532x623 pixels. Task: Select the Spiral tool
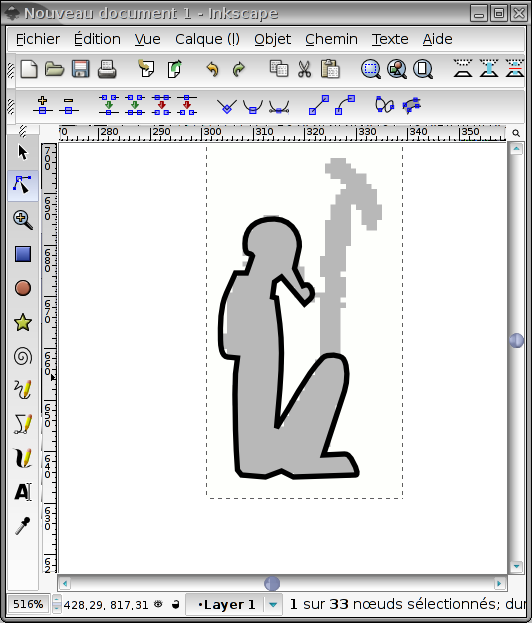[23, 356]
